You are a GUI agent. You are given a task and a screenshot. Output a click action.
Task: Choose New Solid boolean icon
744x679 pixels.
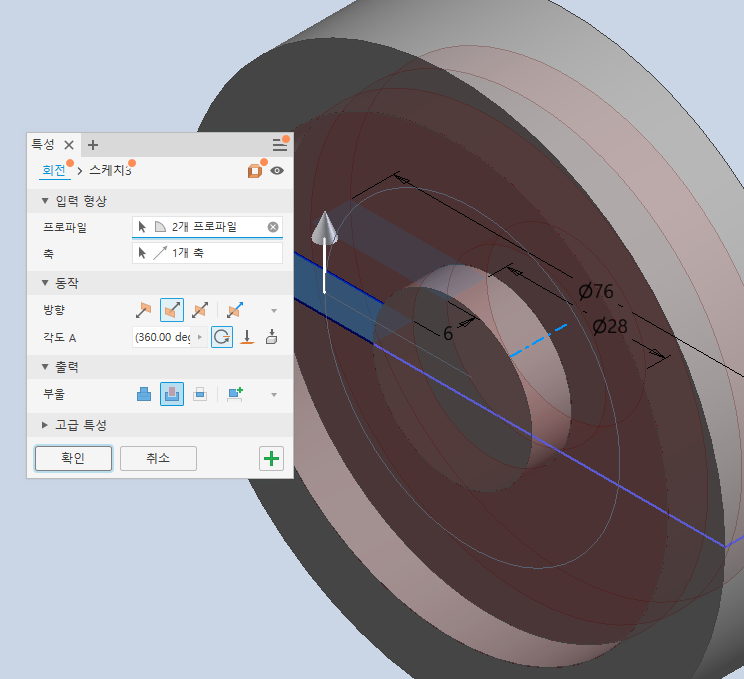235,394
